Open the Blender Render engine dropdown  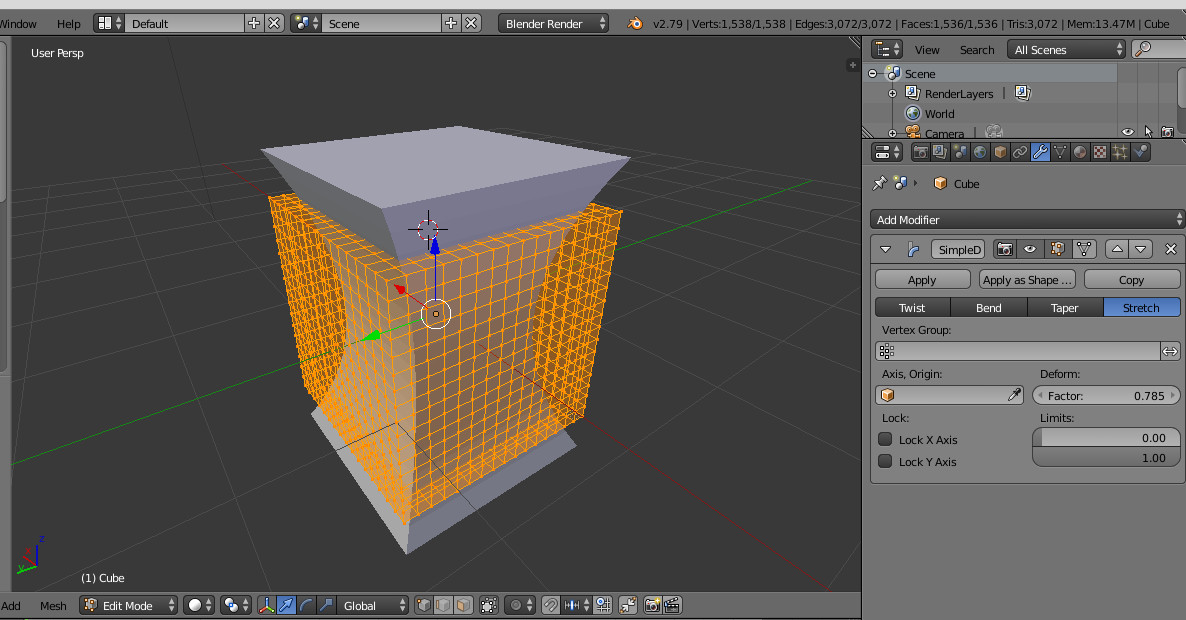tap(553, 23)
